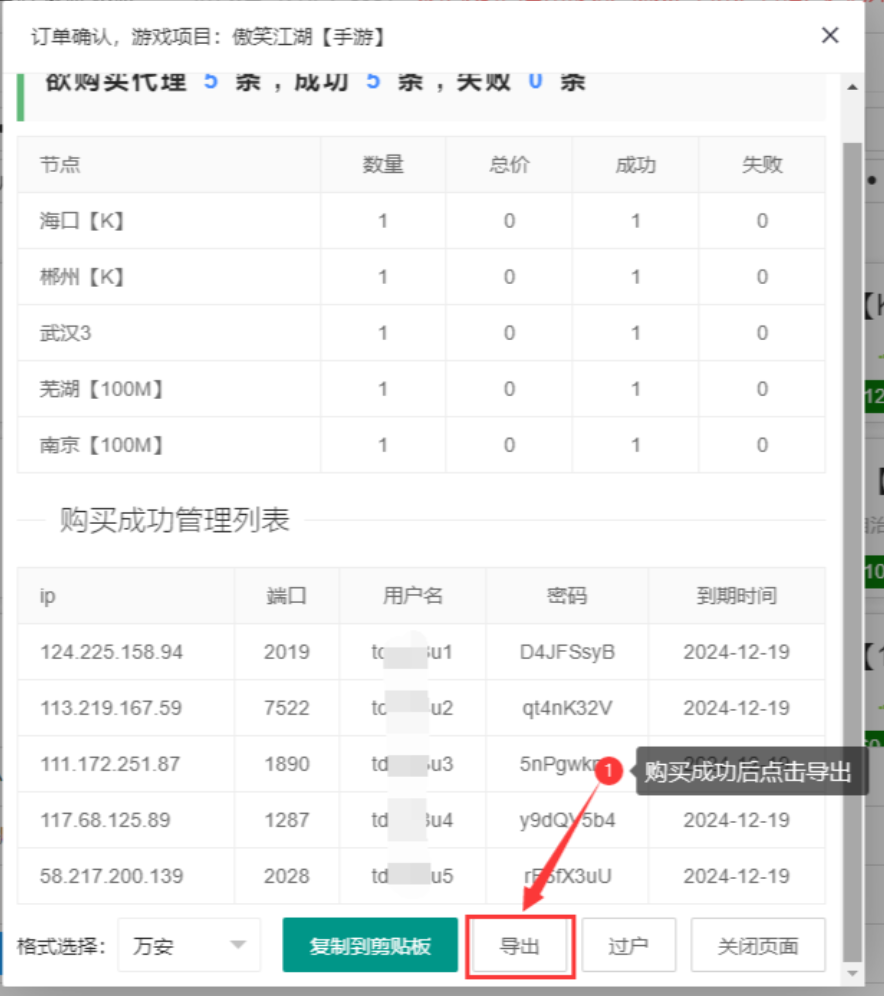Screen dimensions: 884x996
Task: Click the 密码 column header
Action: 567,596
